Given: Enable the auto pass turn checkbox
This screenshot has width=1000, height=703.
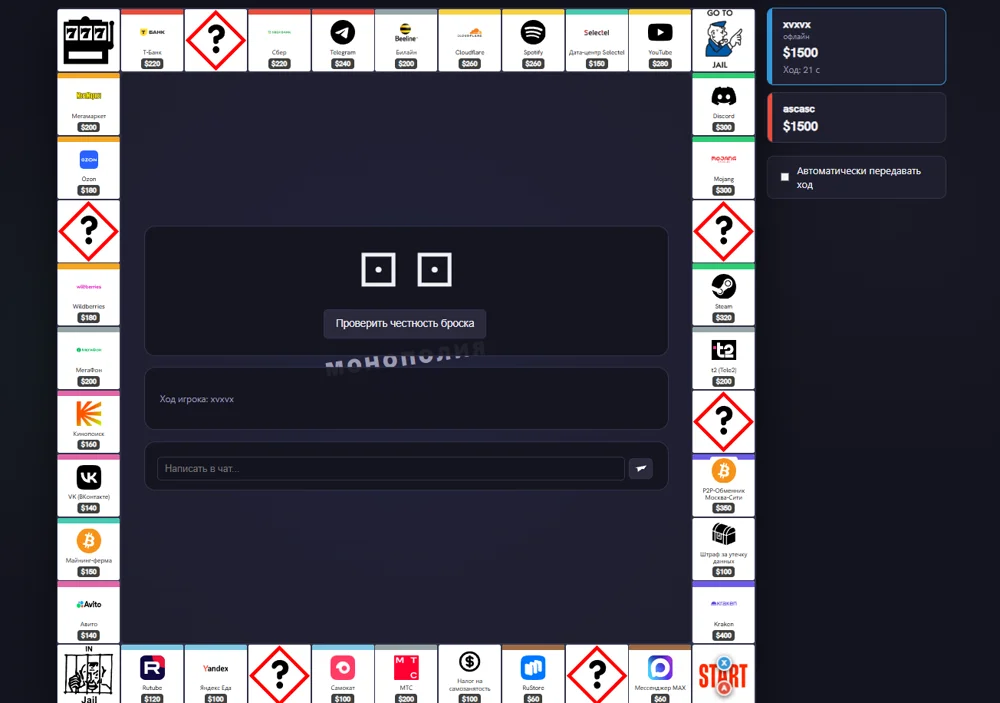Looking at the screenshot, I should [784, 177].
